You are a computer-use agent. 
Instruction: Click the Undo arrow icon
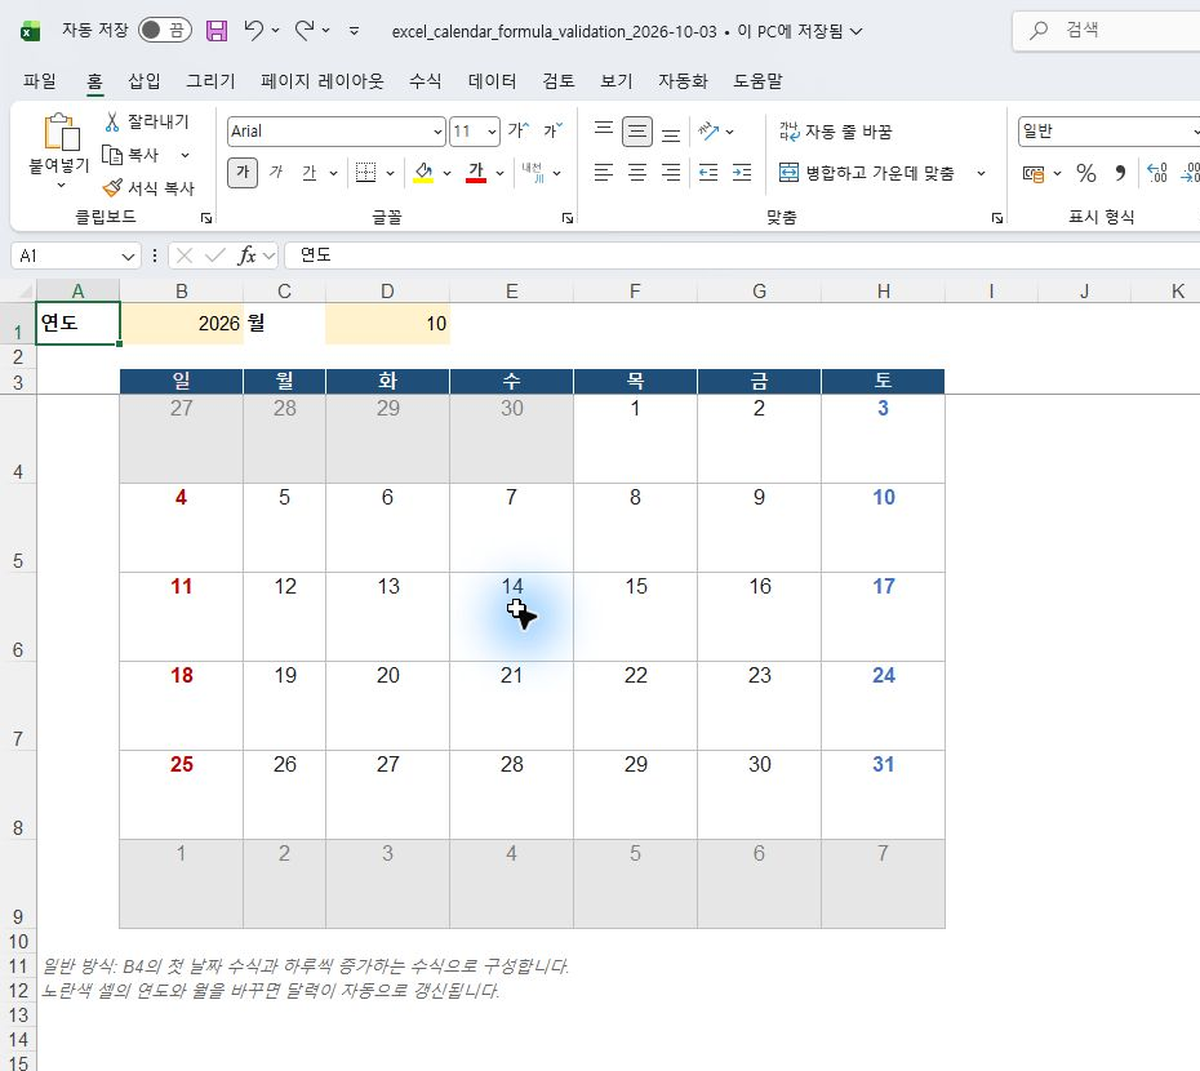coord(254,31)
